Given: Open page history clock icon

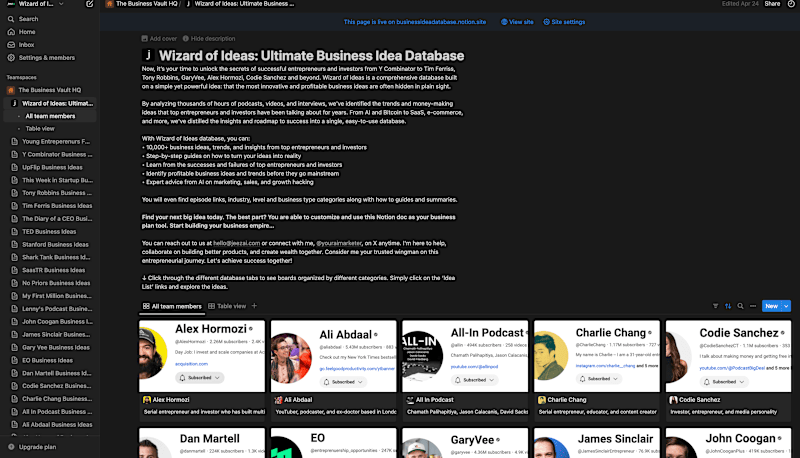Looking at the screenshot, I should click(x=791, y=4).
